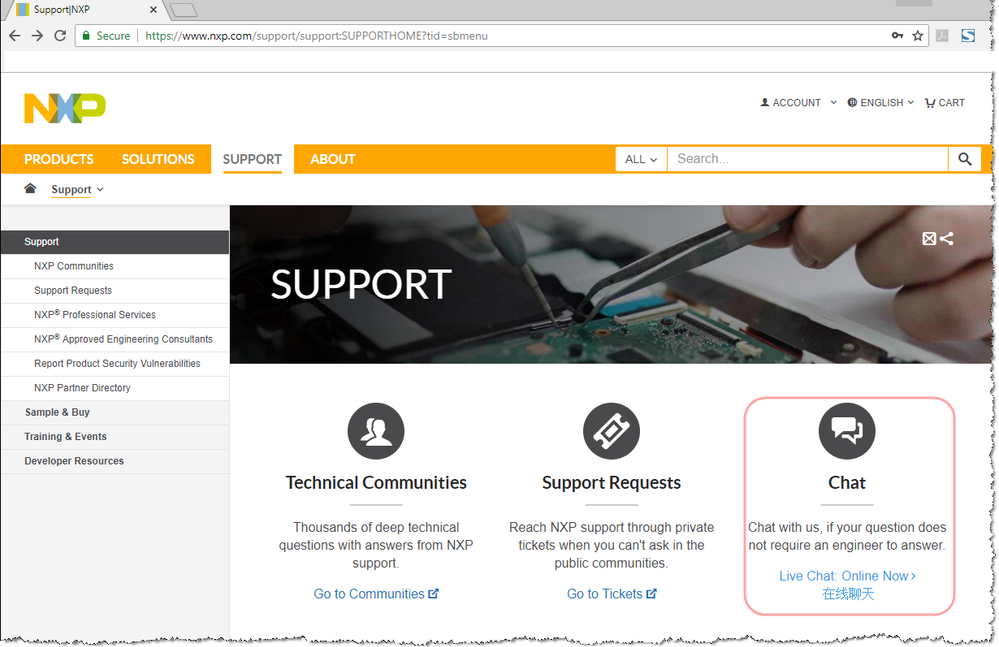This screenshot has width=999, height=647.
Task: Click the blue browser extension icon
Action: [x=968, y=36]
